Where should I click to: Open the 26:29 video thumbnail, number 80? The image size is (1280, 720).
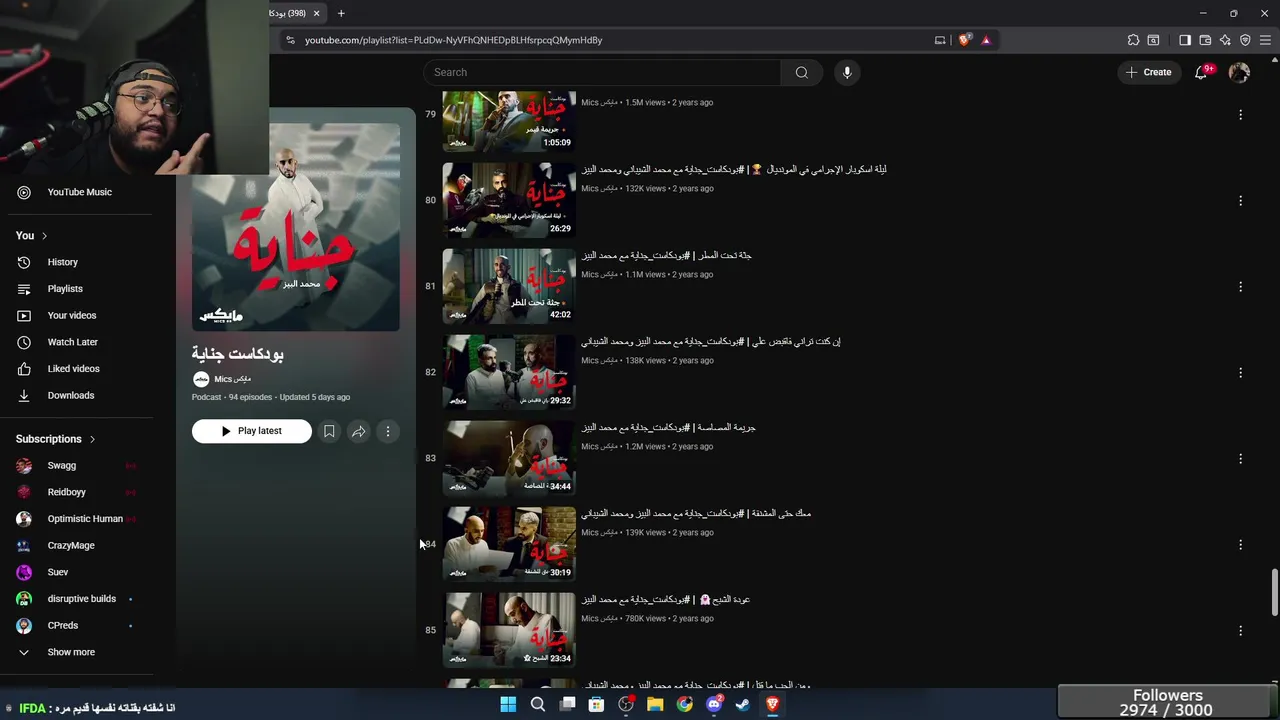509,200
